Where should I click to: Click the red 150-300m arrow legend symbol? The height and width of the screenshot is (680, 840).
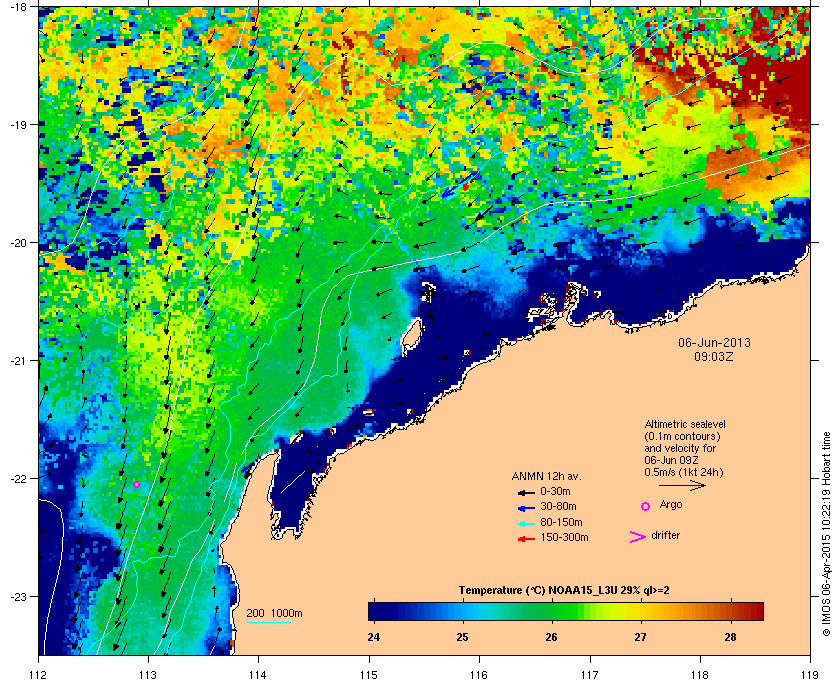pos(526,539)
